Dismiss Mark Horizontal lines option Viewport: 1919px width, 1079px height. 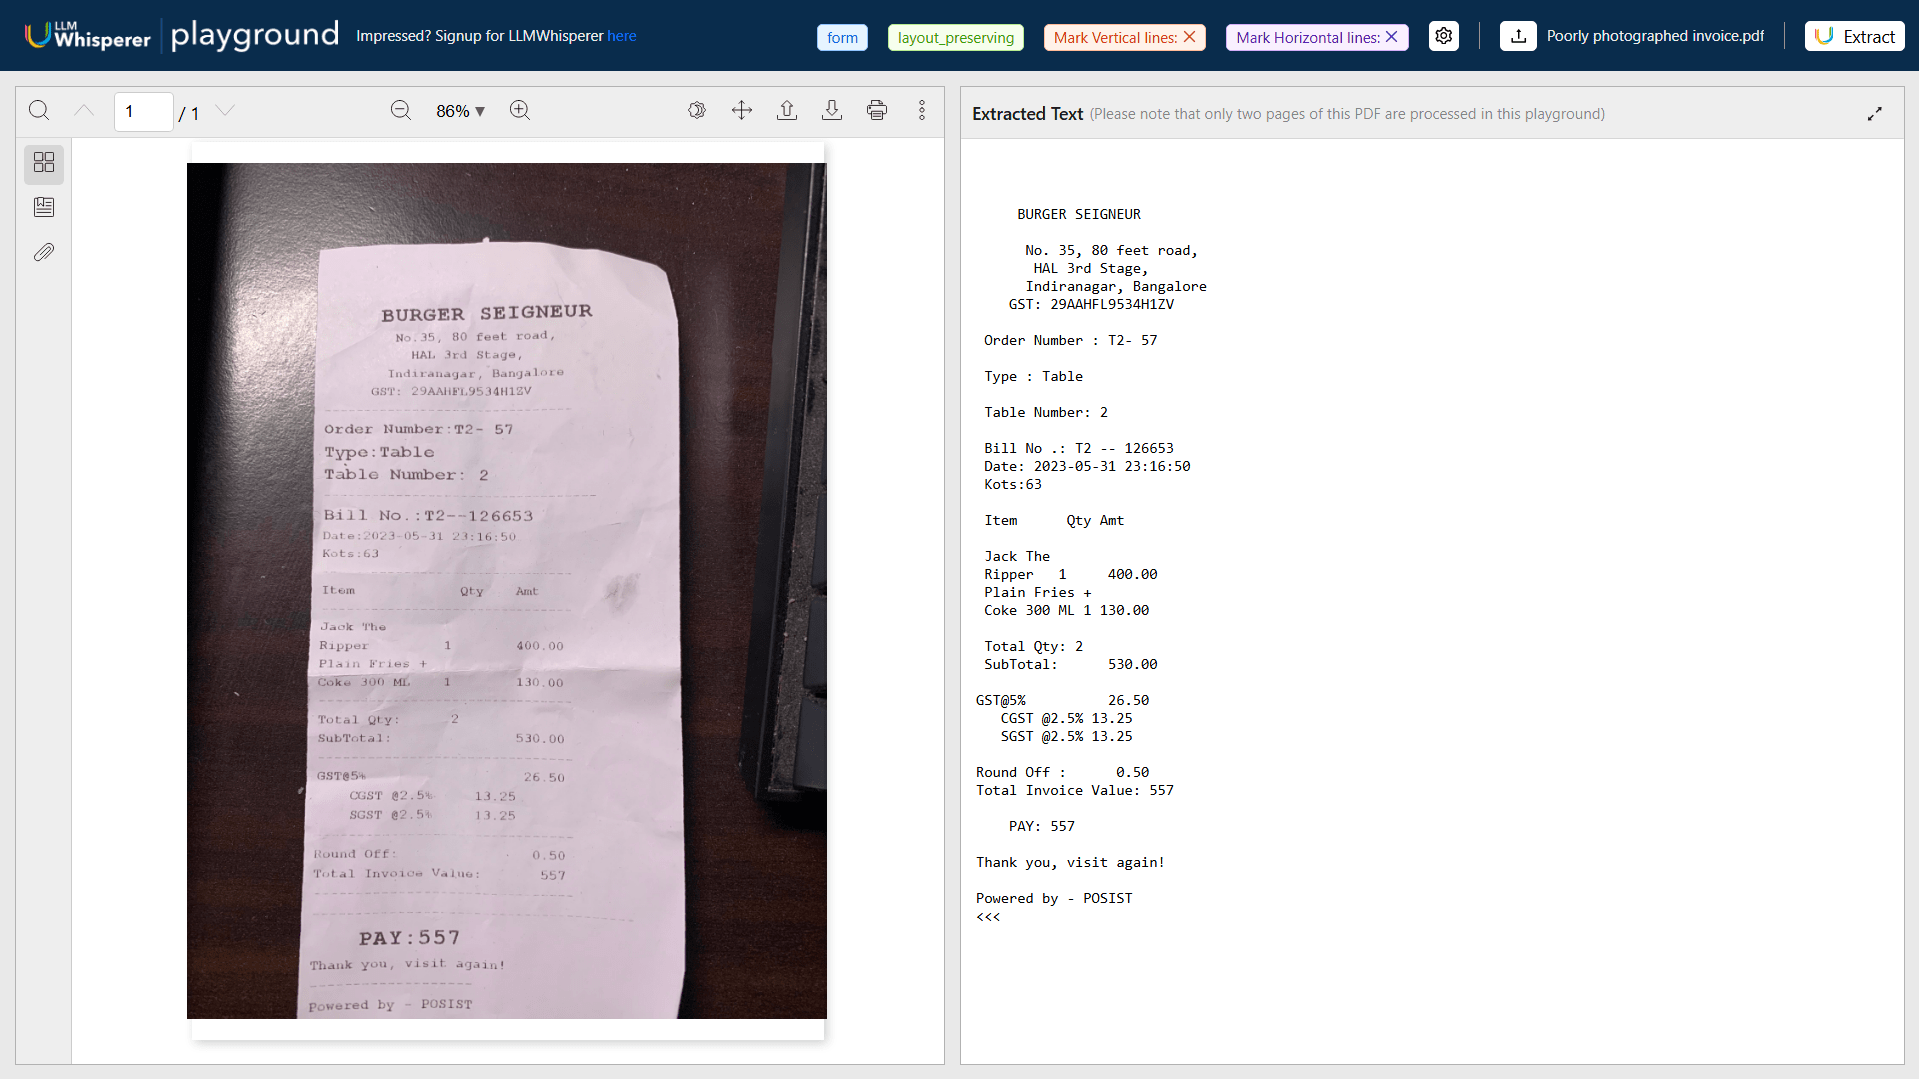point(1391,36)
